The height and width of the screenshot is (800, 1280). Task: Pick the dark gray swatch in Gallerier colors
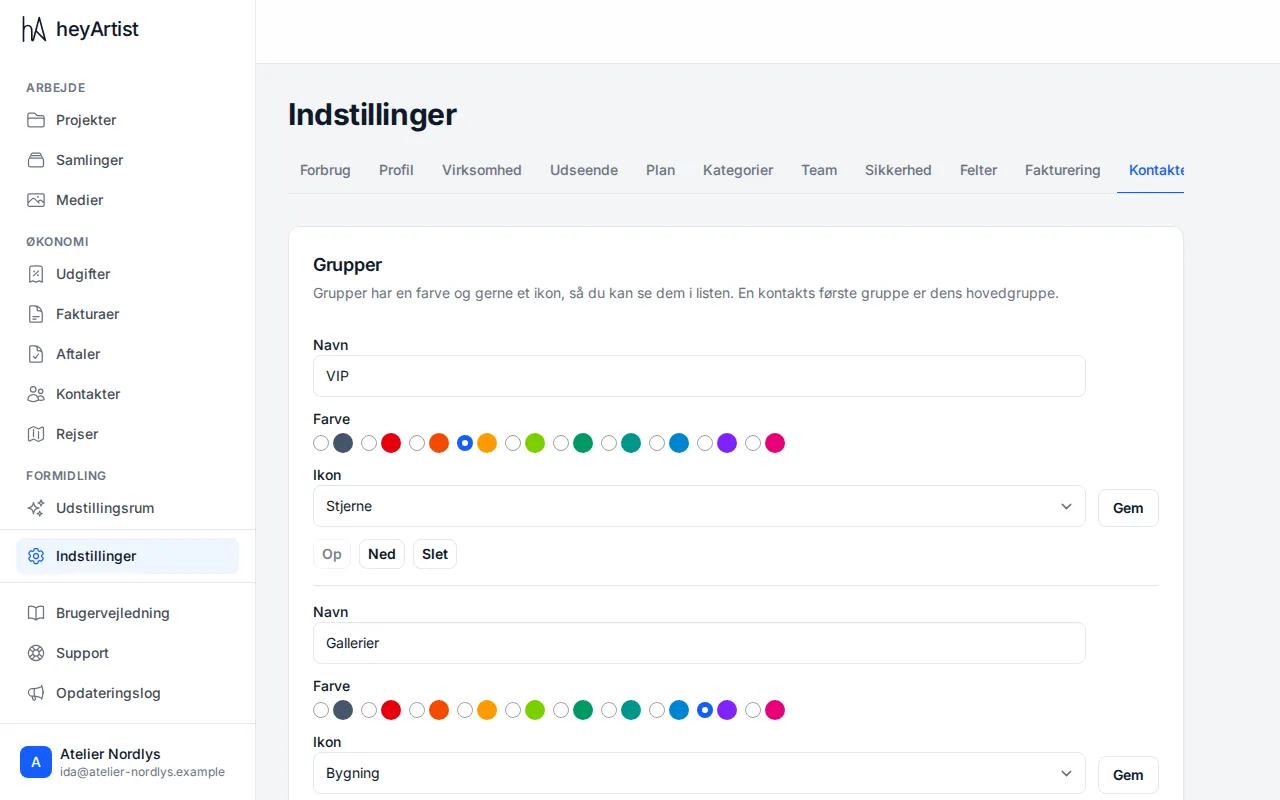click(343, 710)
